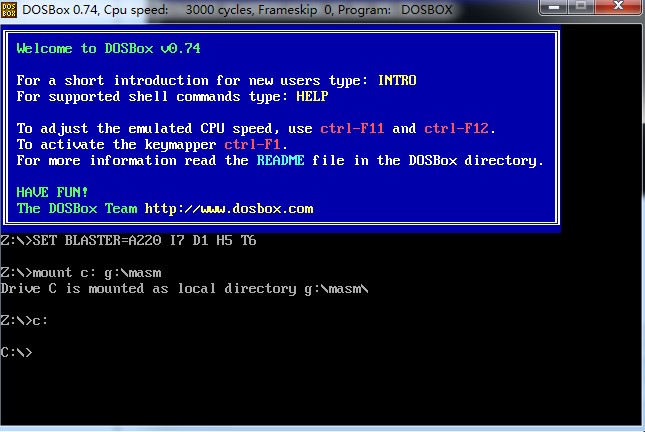Image resolution: width=645 pixels, height=432 pixels.
Task: Click the 'Z:\>c:' command line
Action: point(24,321)
